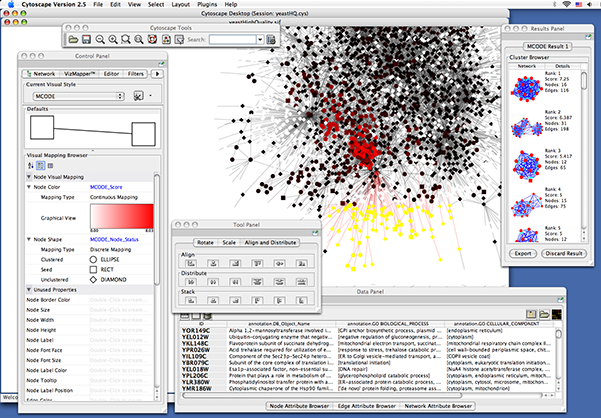Click the Open folder icon in Cytoscape Tools
601x418 pixels.
click(73, 39)
